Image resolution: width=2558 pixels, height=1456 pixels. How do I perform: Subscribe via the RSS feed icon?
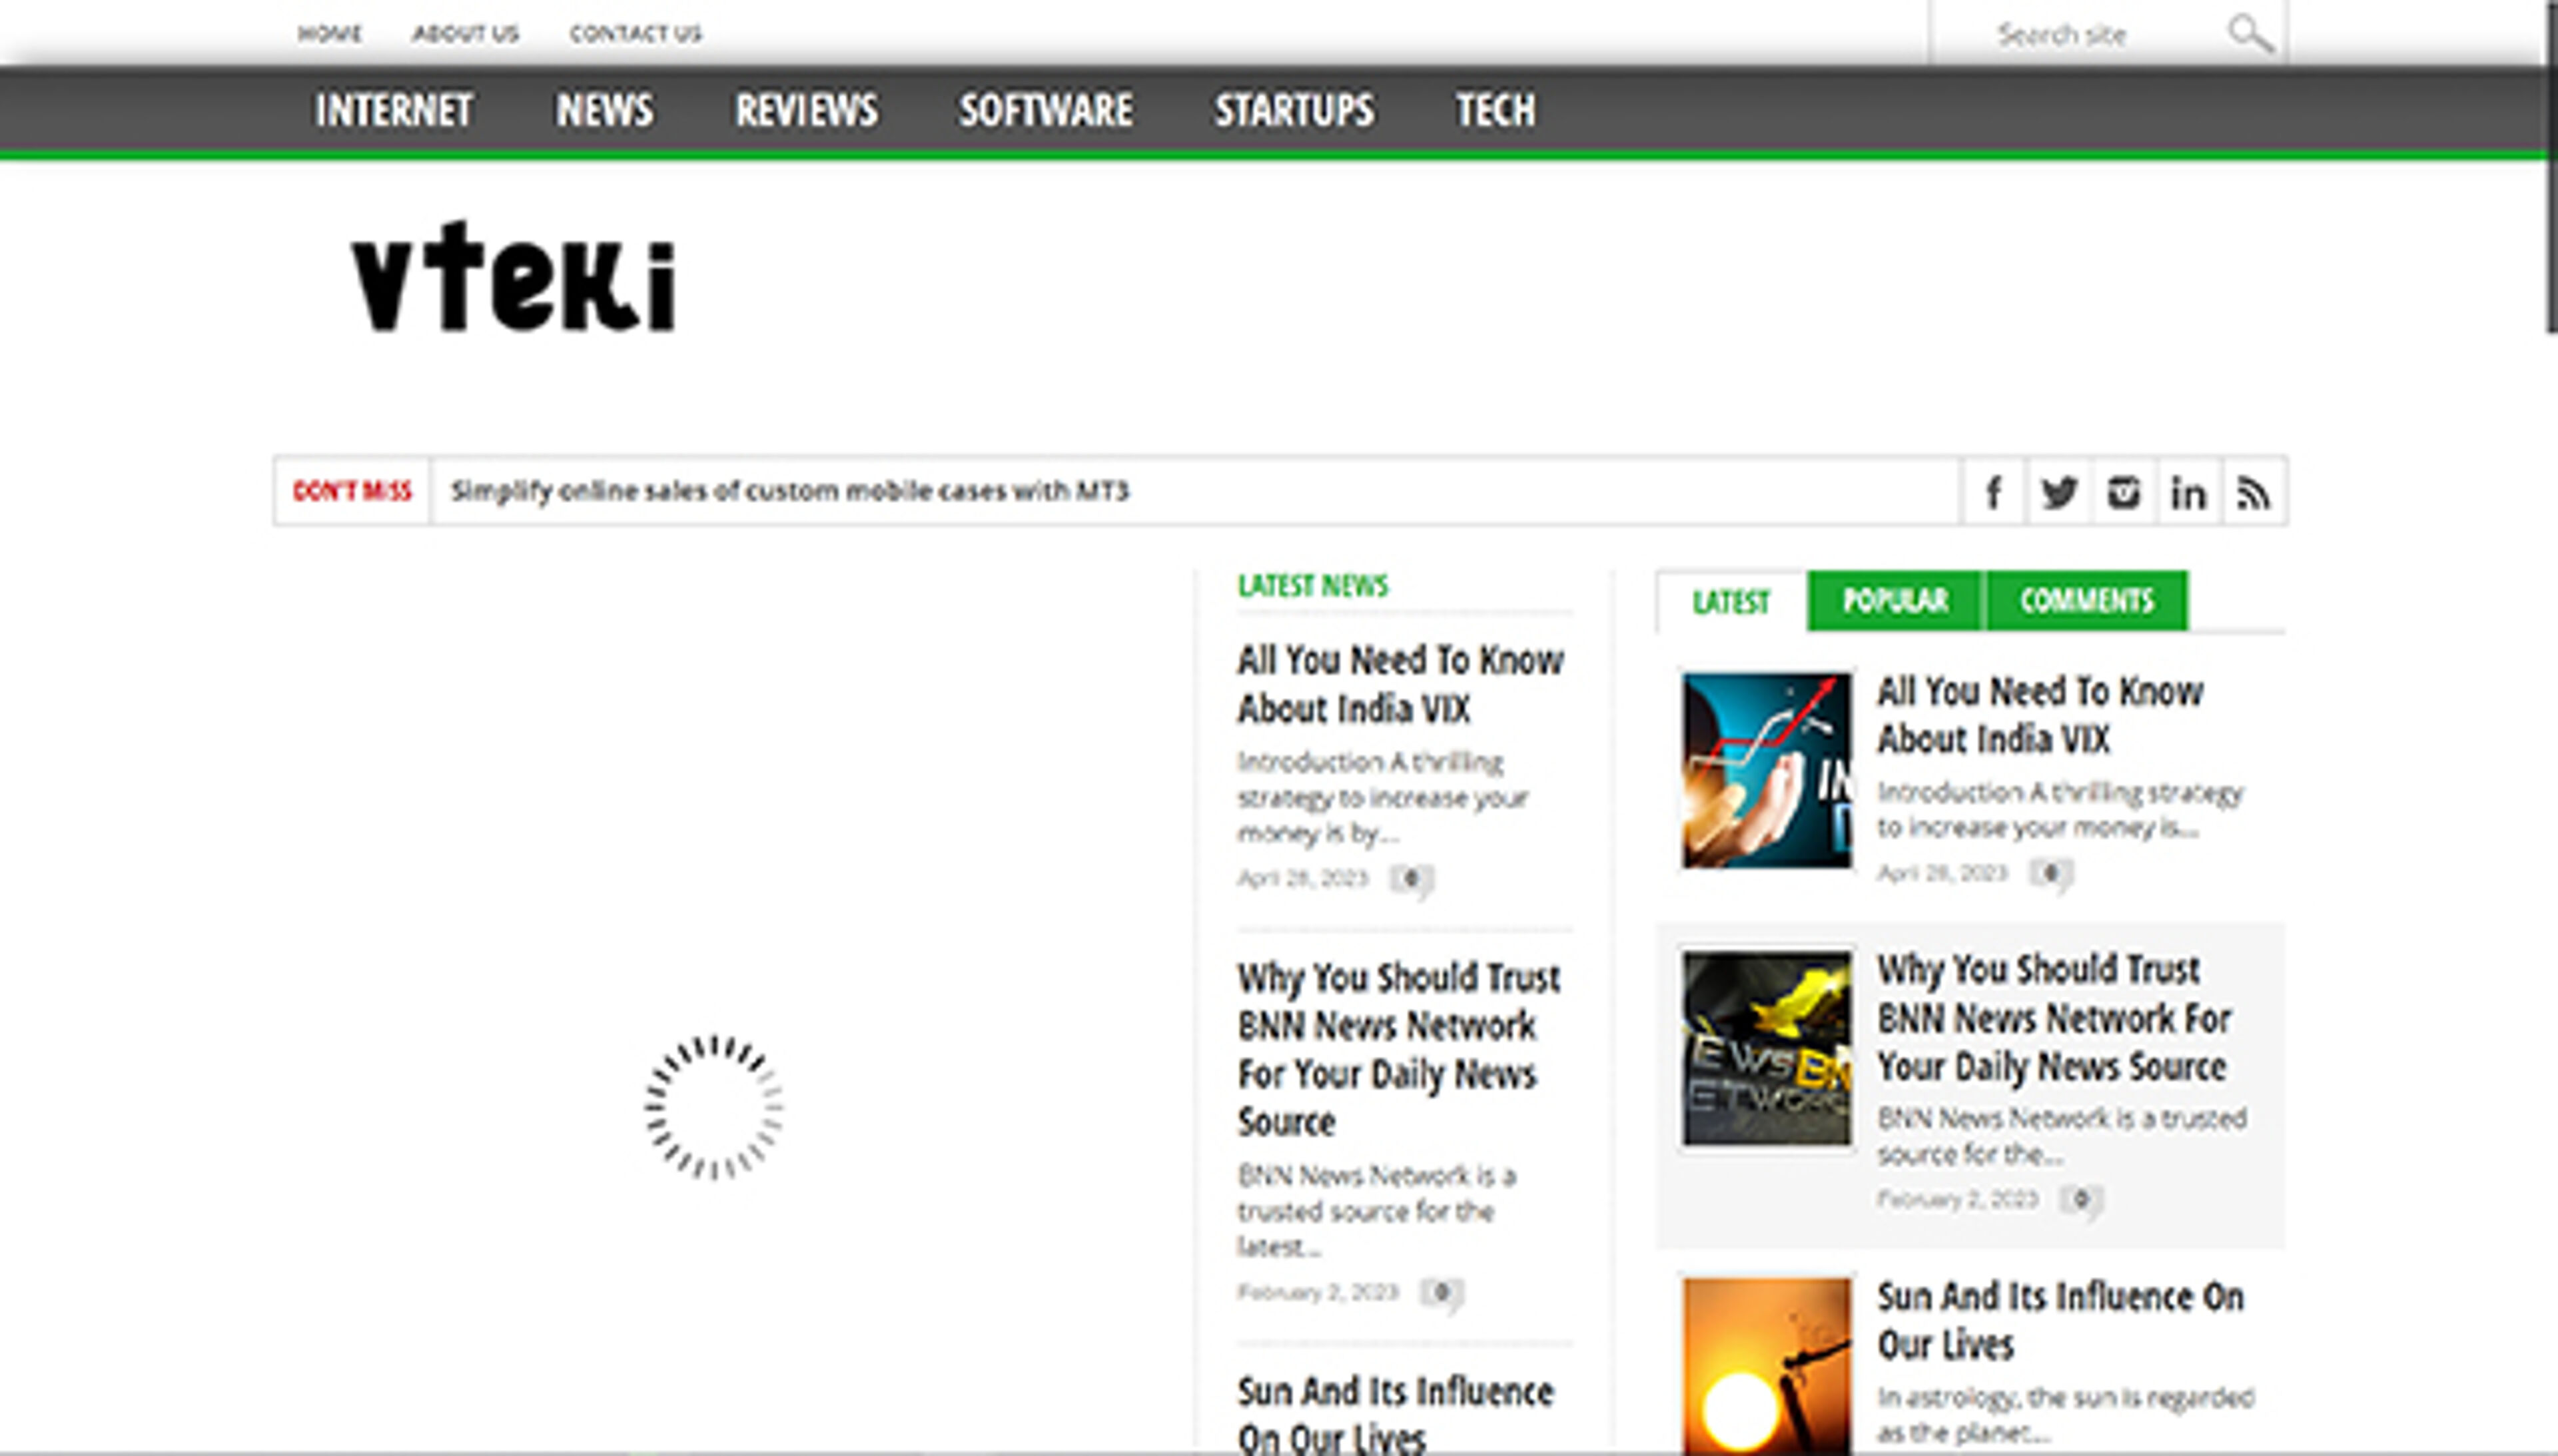coord(2253,491)
